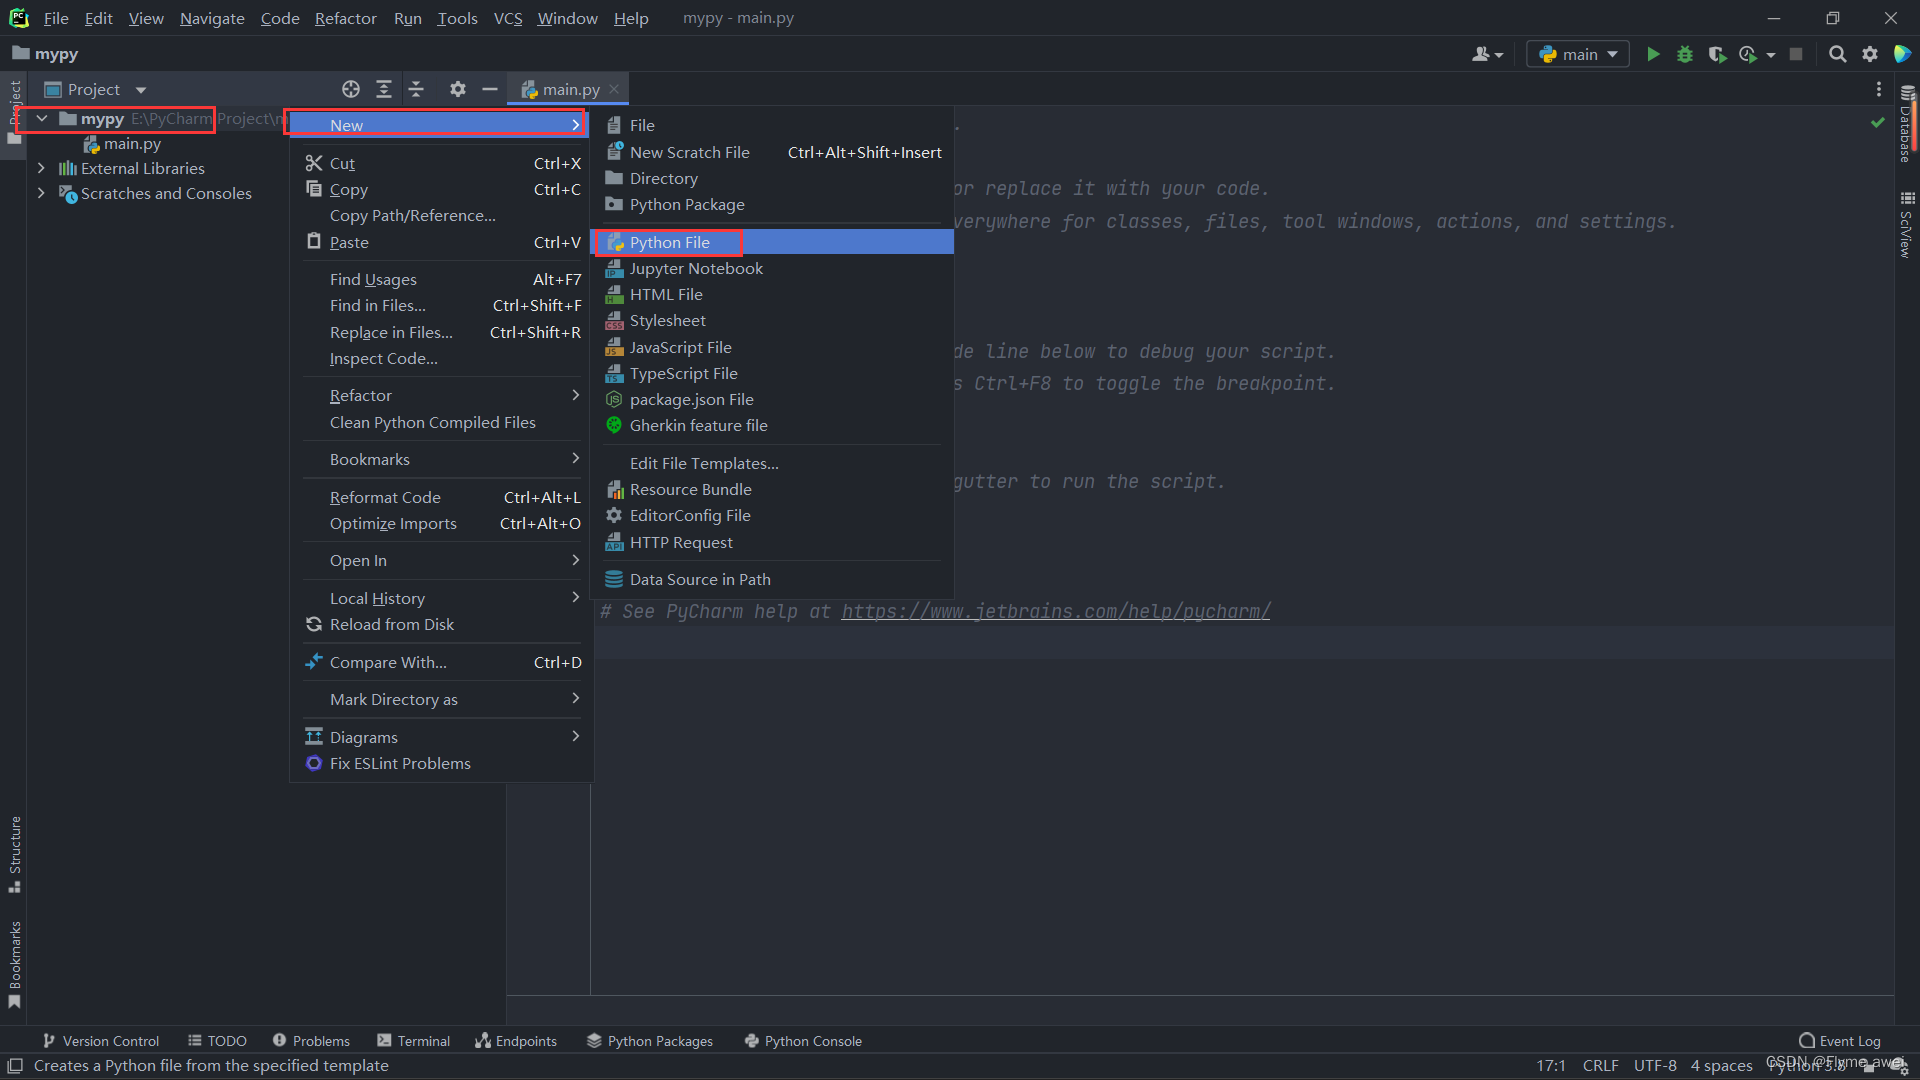Click the Search Everywhere magnifier icon
Image resolution: width=1920 pixels, height=1080 pixels.
[1837, 54]
